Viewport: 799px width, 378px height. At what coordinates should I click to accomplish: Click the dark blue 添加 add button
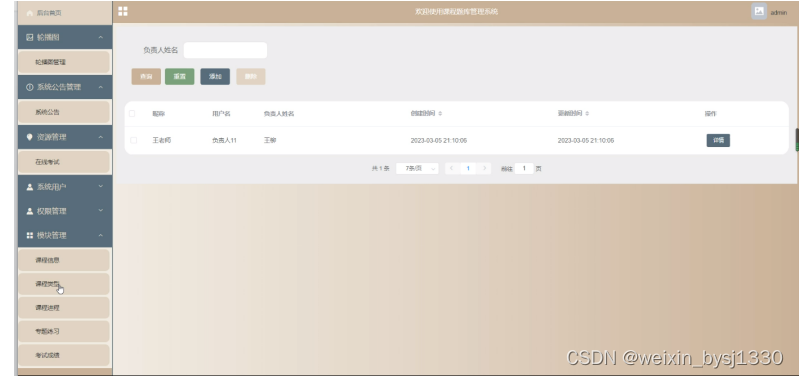215,76
